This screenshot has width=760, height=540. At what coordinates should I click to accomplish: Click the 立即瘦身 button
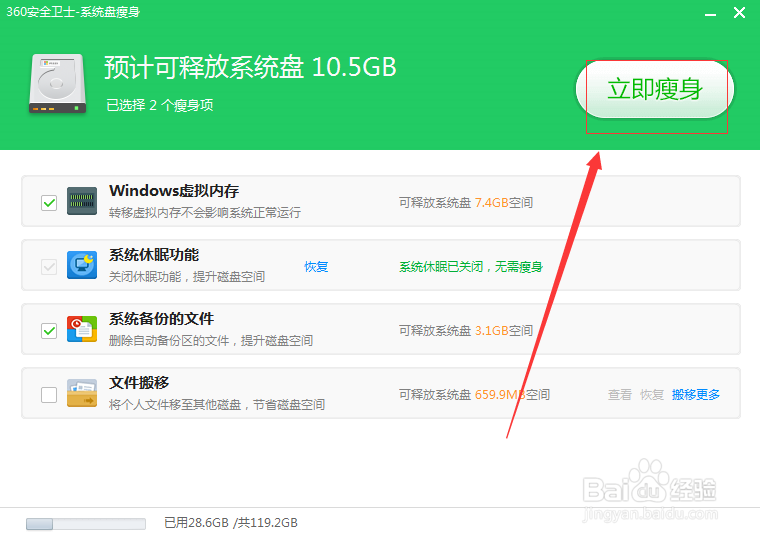pos(654,89)
